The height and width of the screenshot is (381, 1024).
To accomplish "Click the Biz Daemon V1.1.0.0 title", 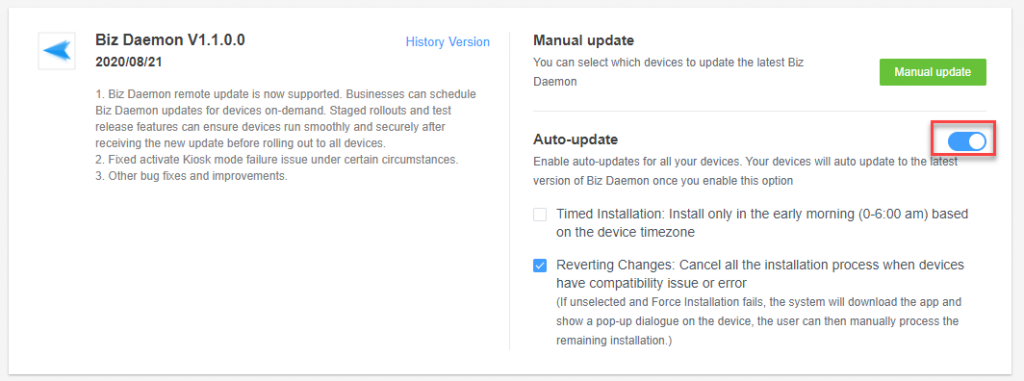I will click(170, 40).
